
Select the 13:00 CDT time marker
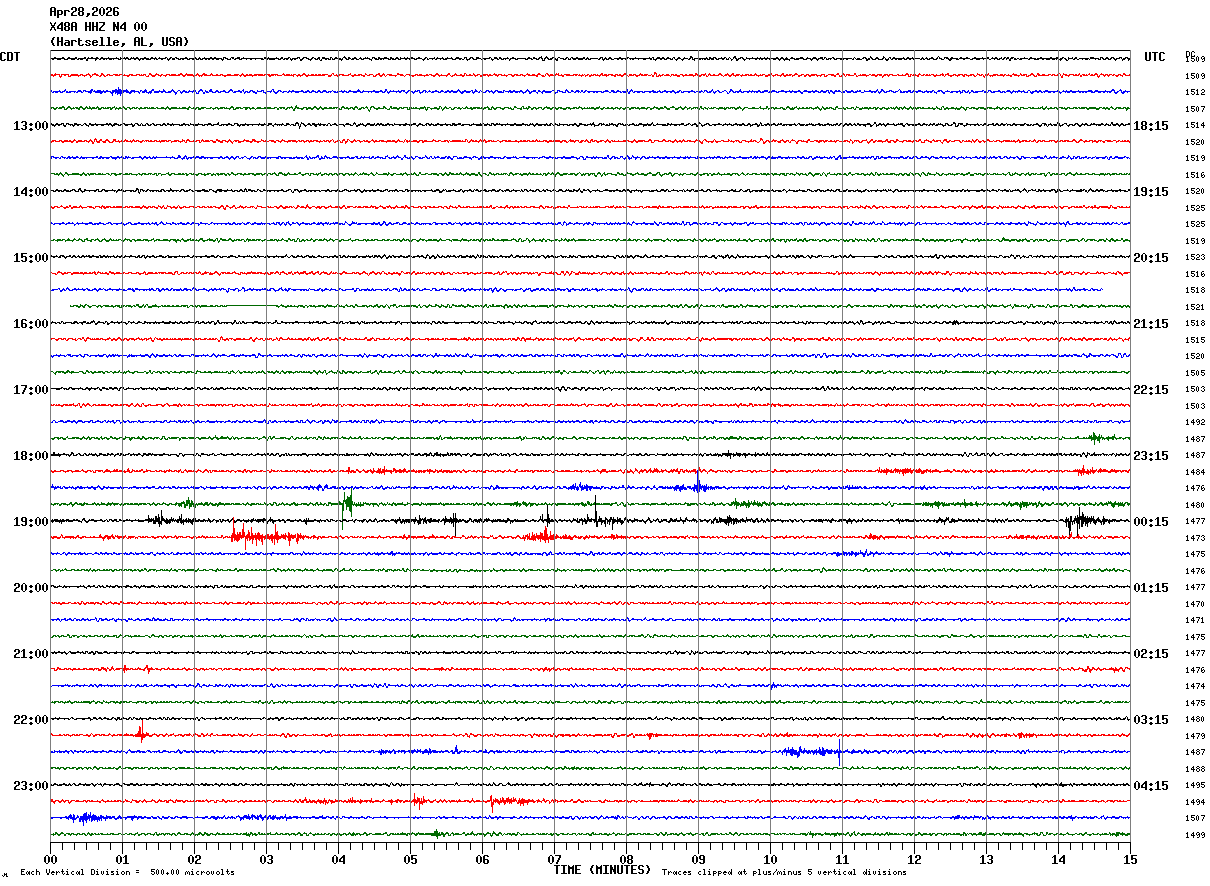(30, 126)
